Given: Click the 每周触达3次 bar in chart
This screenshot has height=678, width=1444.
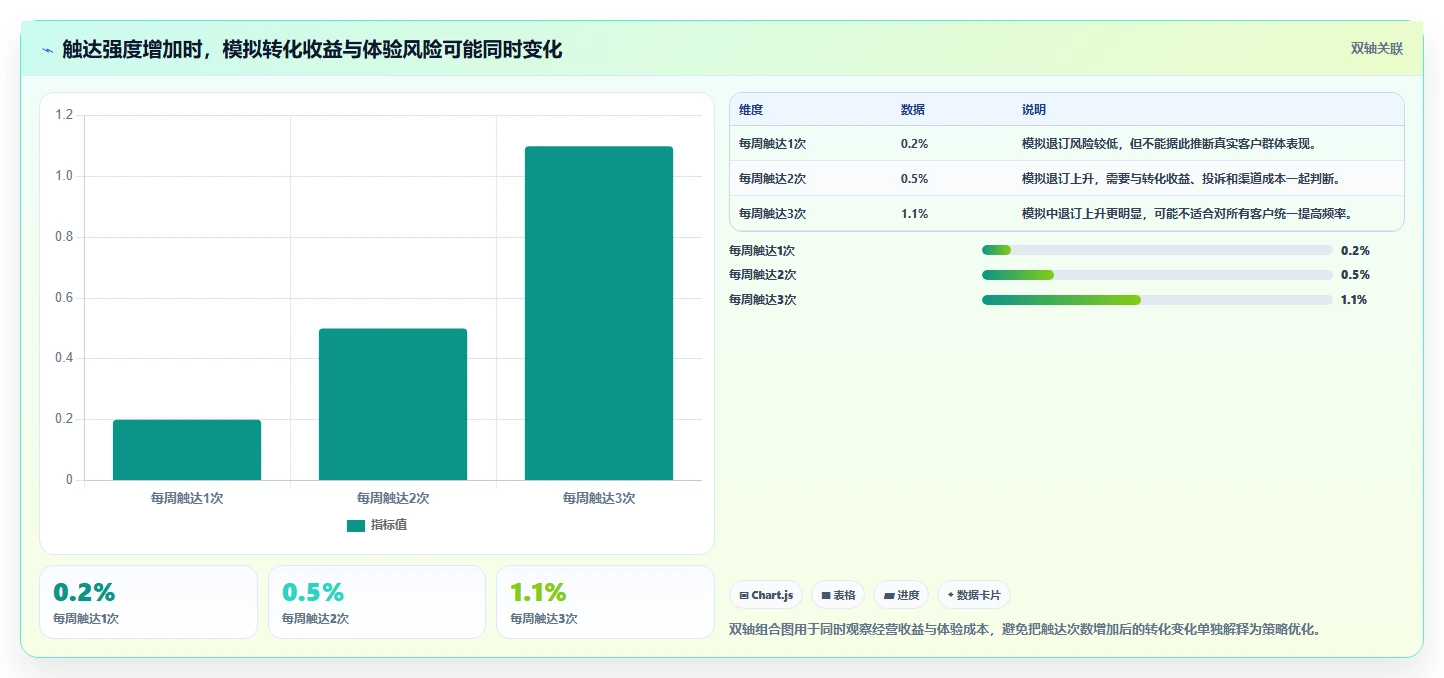Looking at the screenshot, I should tap(599, 313).
